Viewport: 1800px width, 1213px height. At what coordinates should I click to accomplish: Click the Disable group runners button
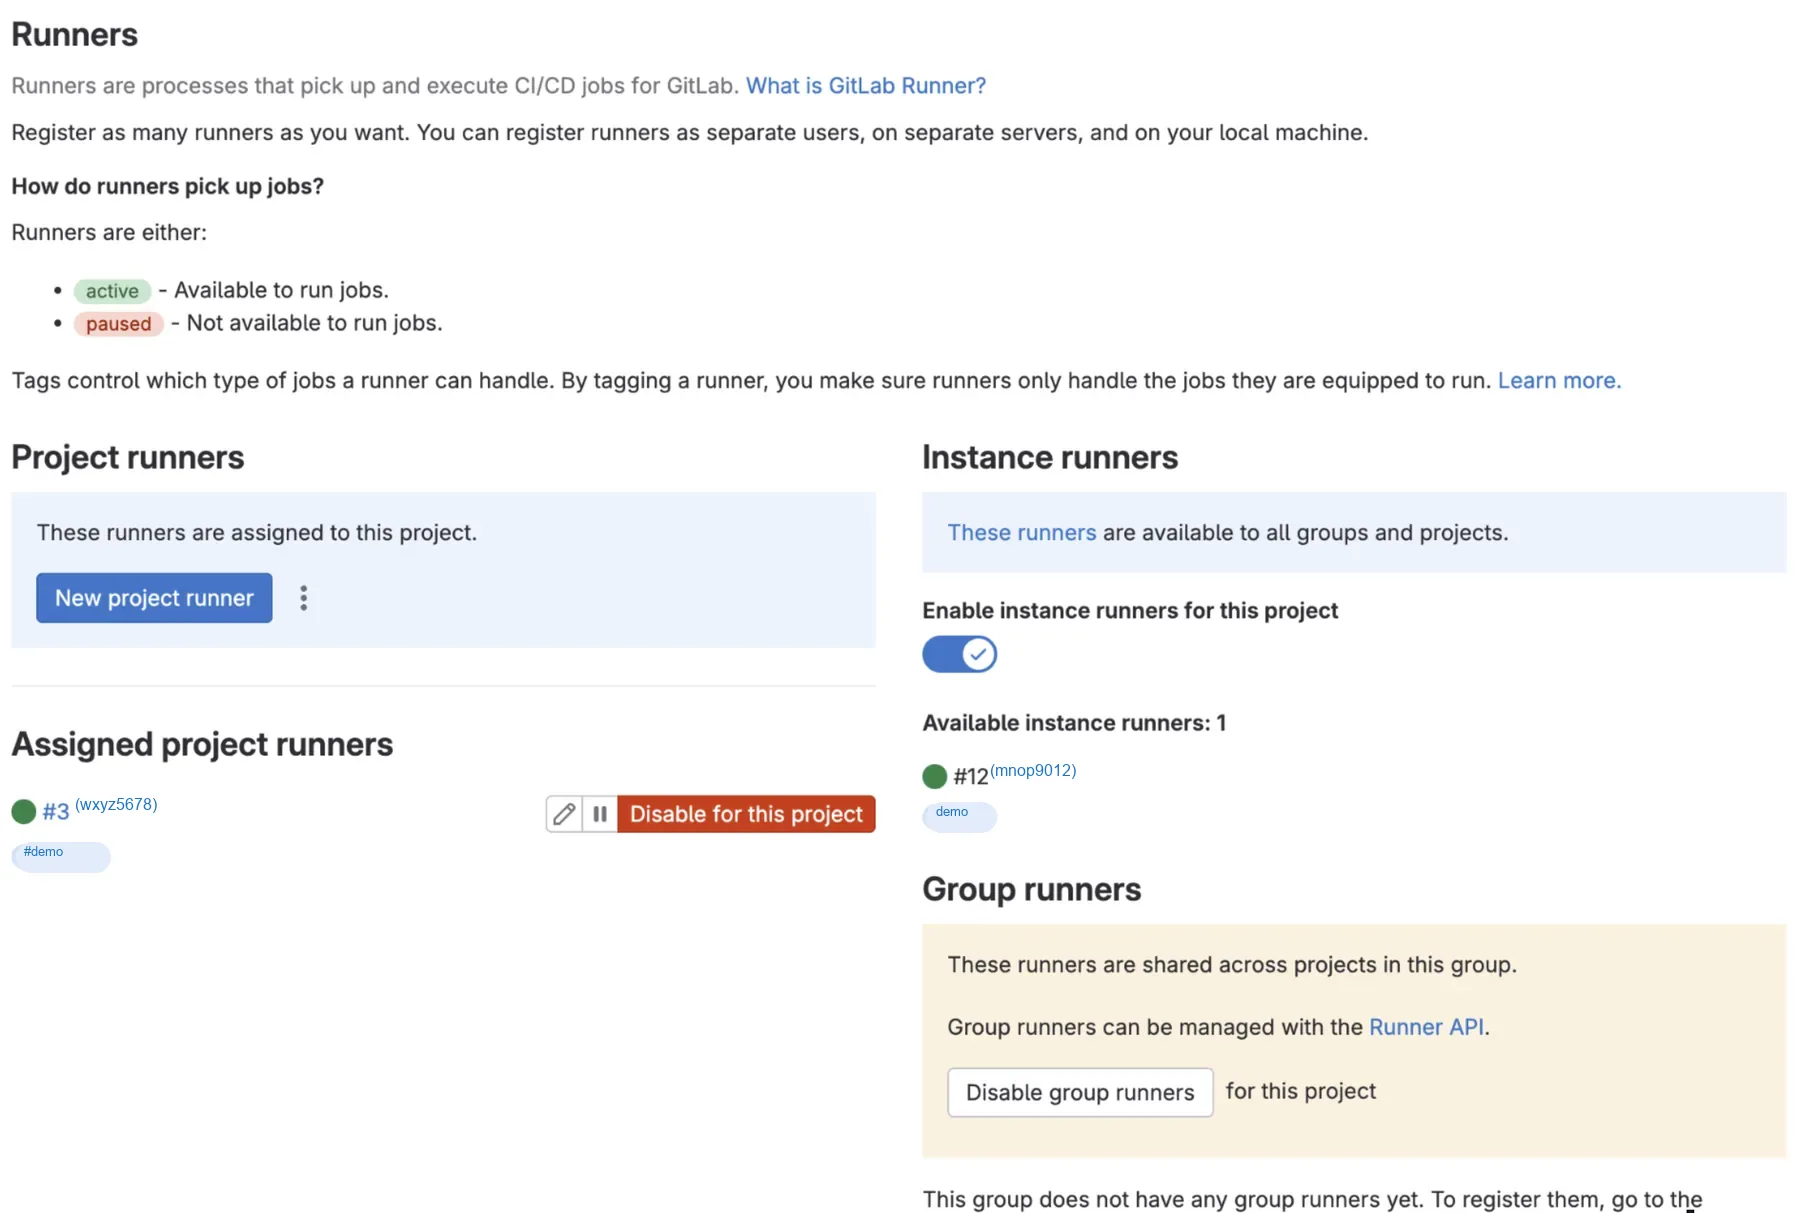tap(1080, 1092)
